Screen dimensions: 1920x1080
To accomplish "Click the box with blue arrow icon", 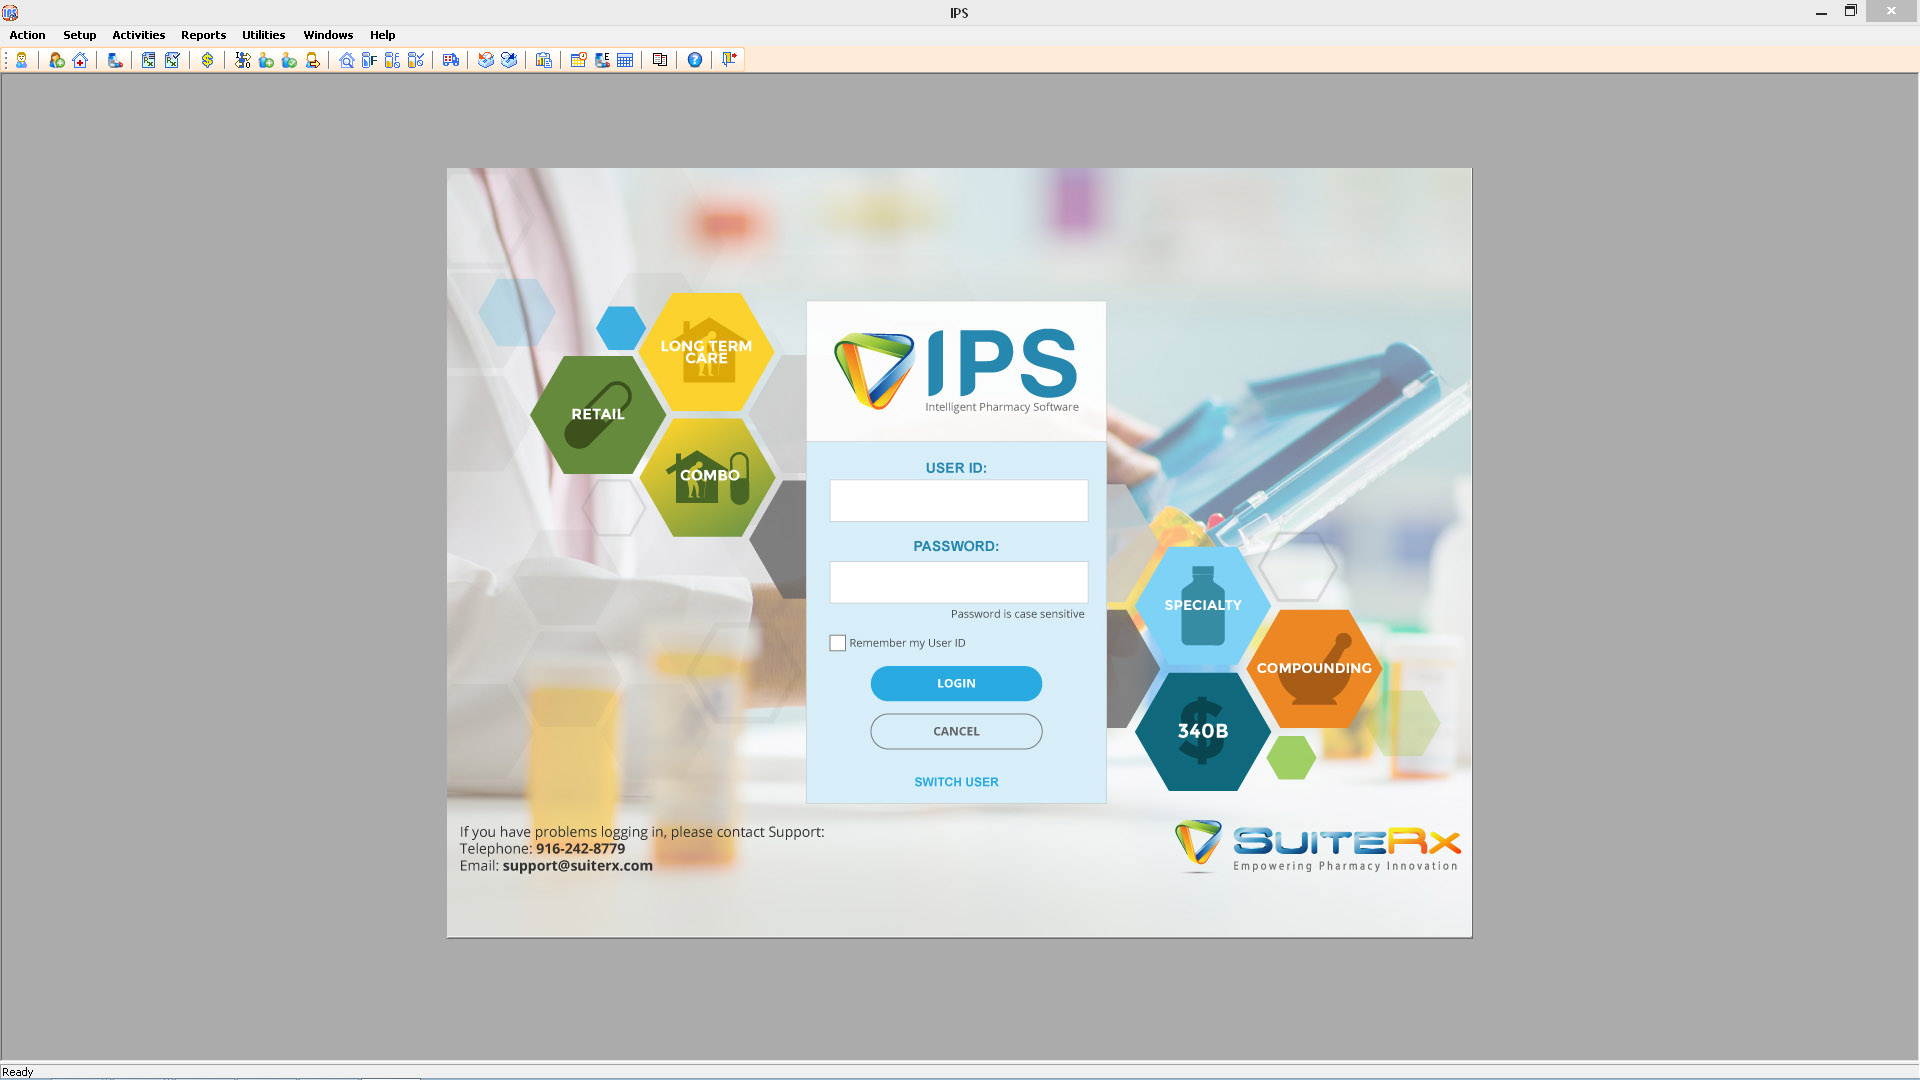I will [x=509, y=60].
